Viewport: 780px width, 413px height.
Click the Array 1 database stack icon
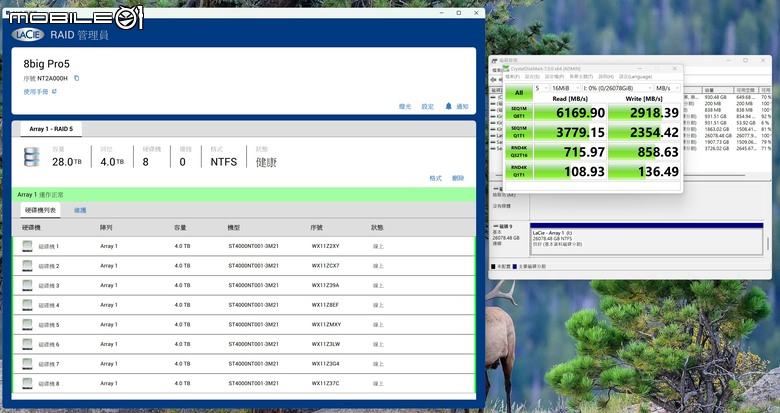[31, 157]
